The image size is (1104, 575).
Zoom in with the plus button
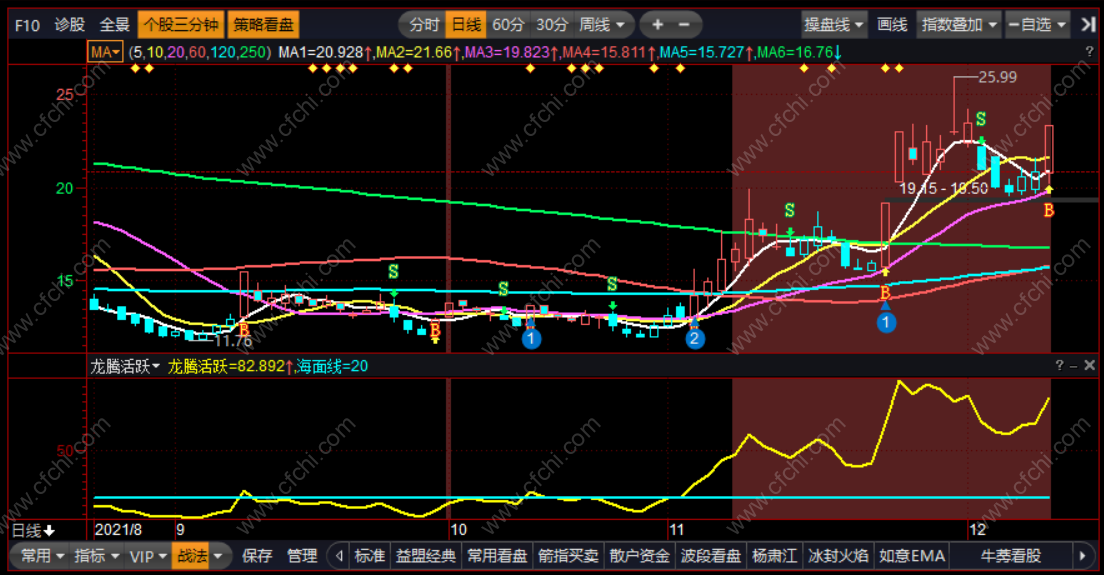click(x=657, y=25)
